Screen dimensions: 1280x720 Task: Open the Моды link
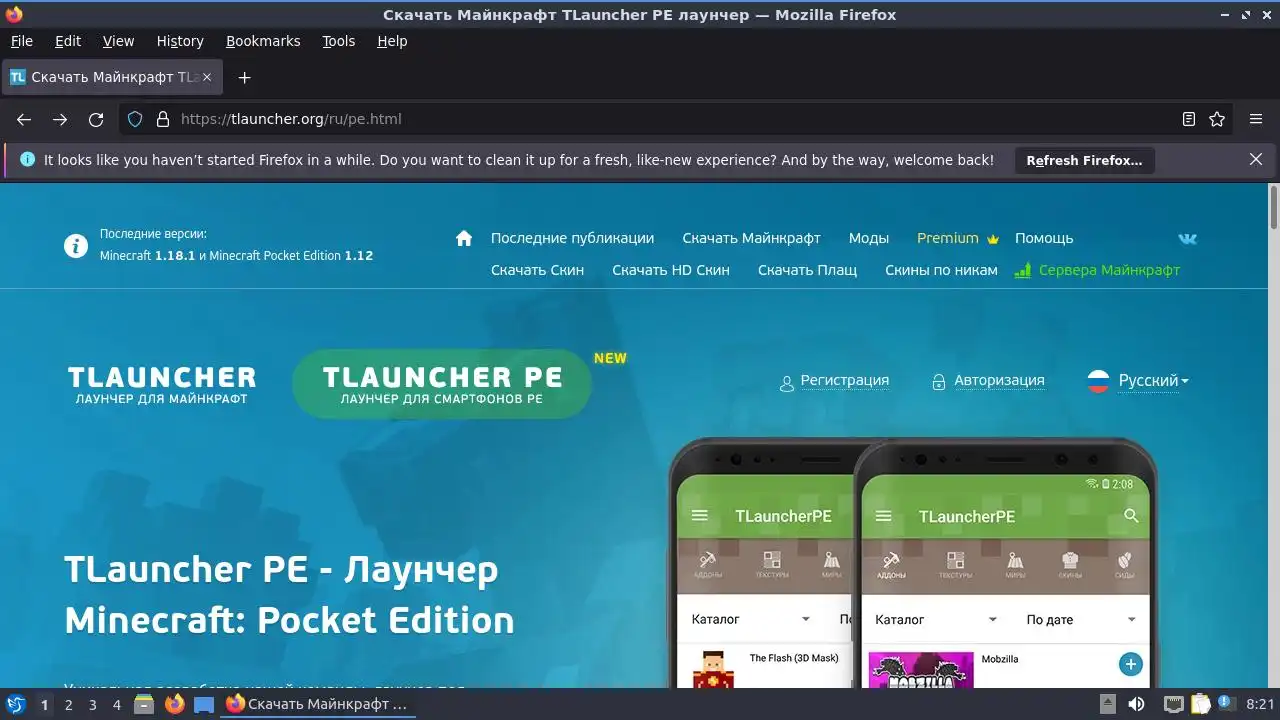(x=869, y=238)
